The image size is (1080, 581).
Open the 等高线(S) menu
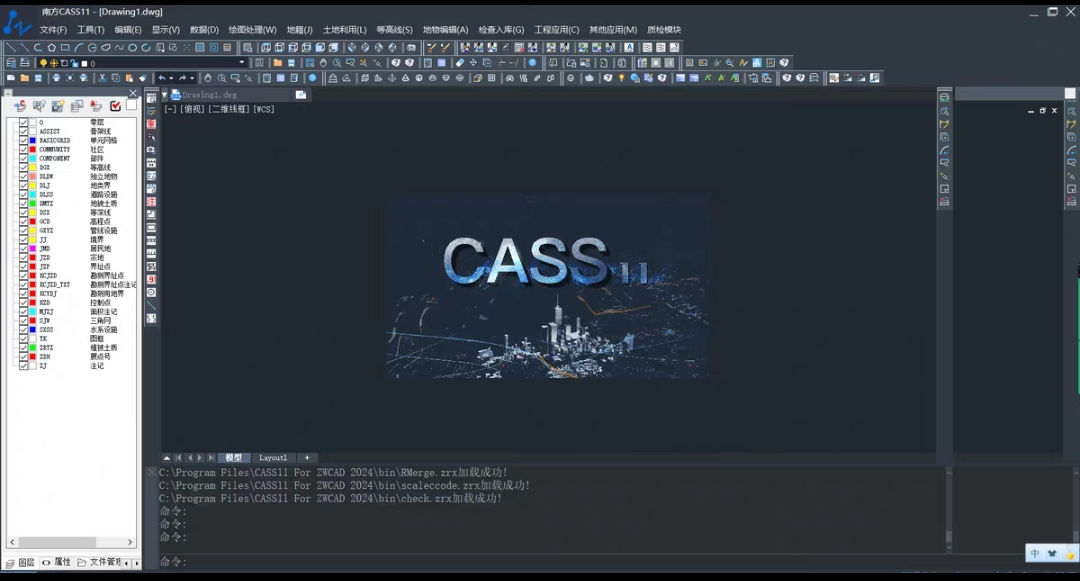[394, 30]
